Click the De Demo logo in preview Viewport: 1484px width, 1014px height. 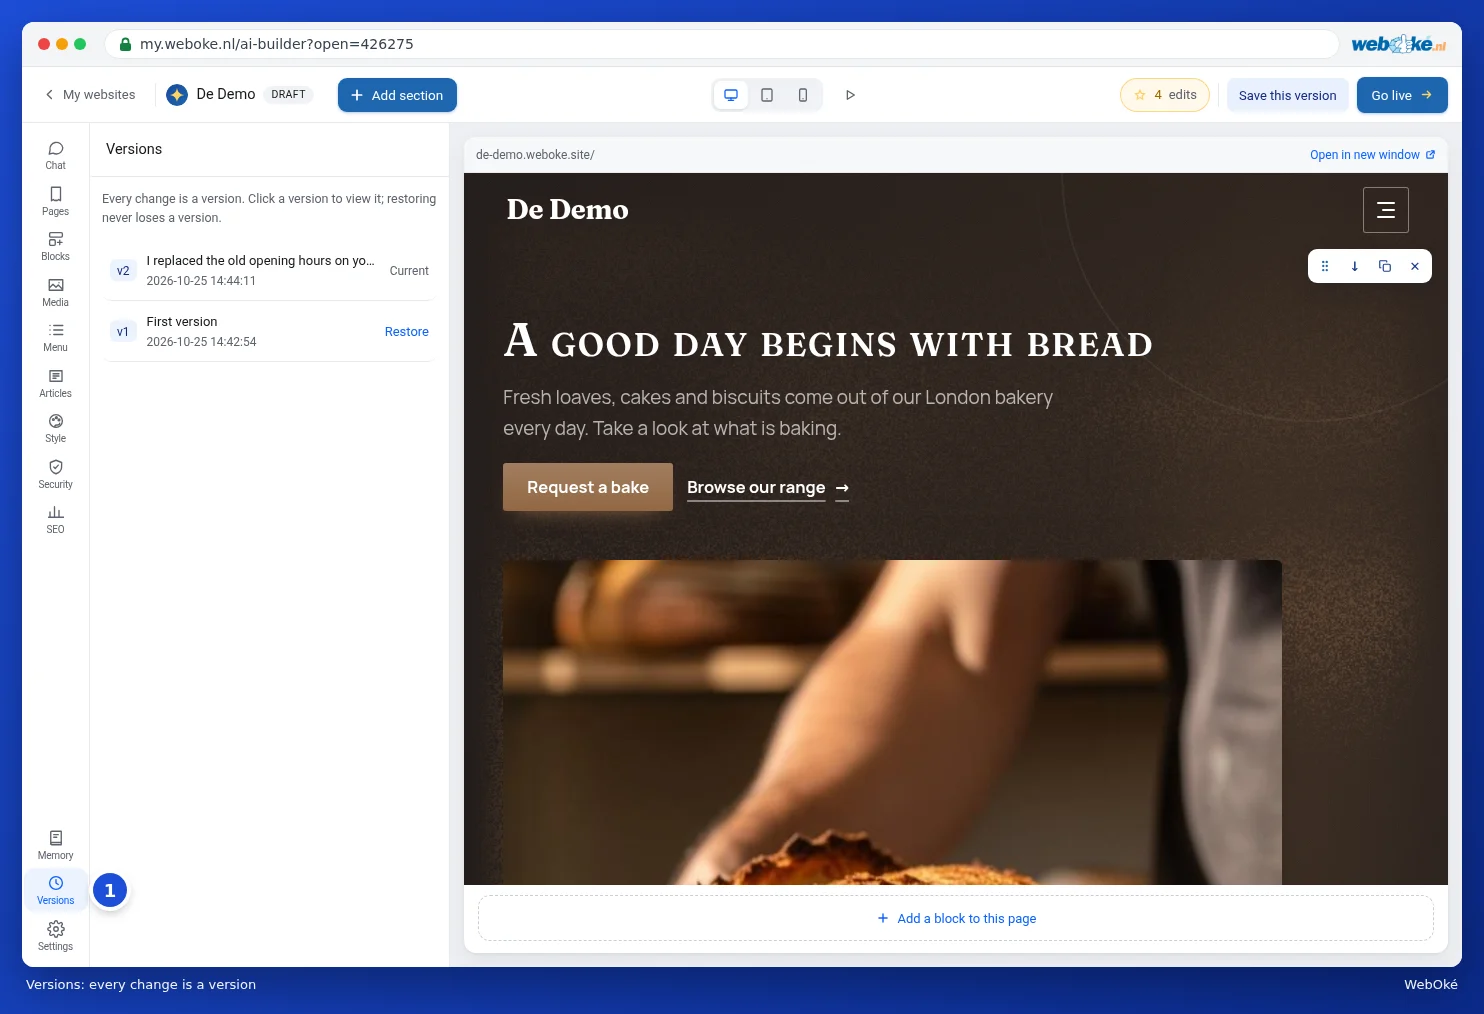coord(568,210)
